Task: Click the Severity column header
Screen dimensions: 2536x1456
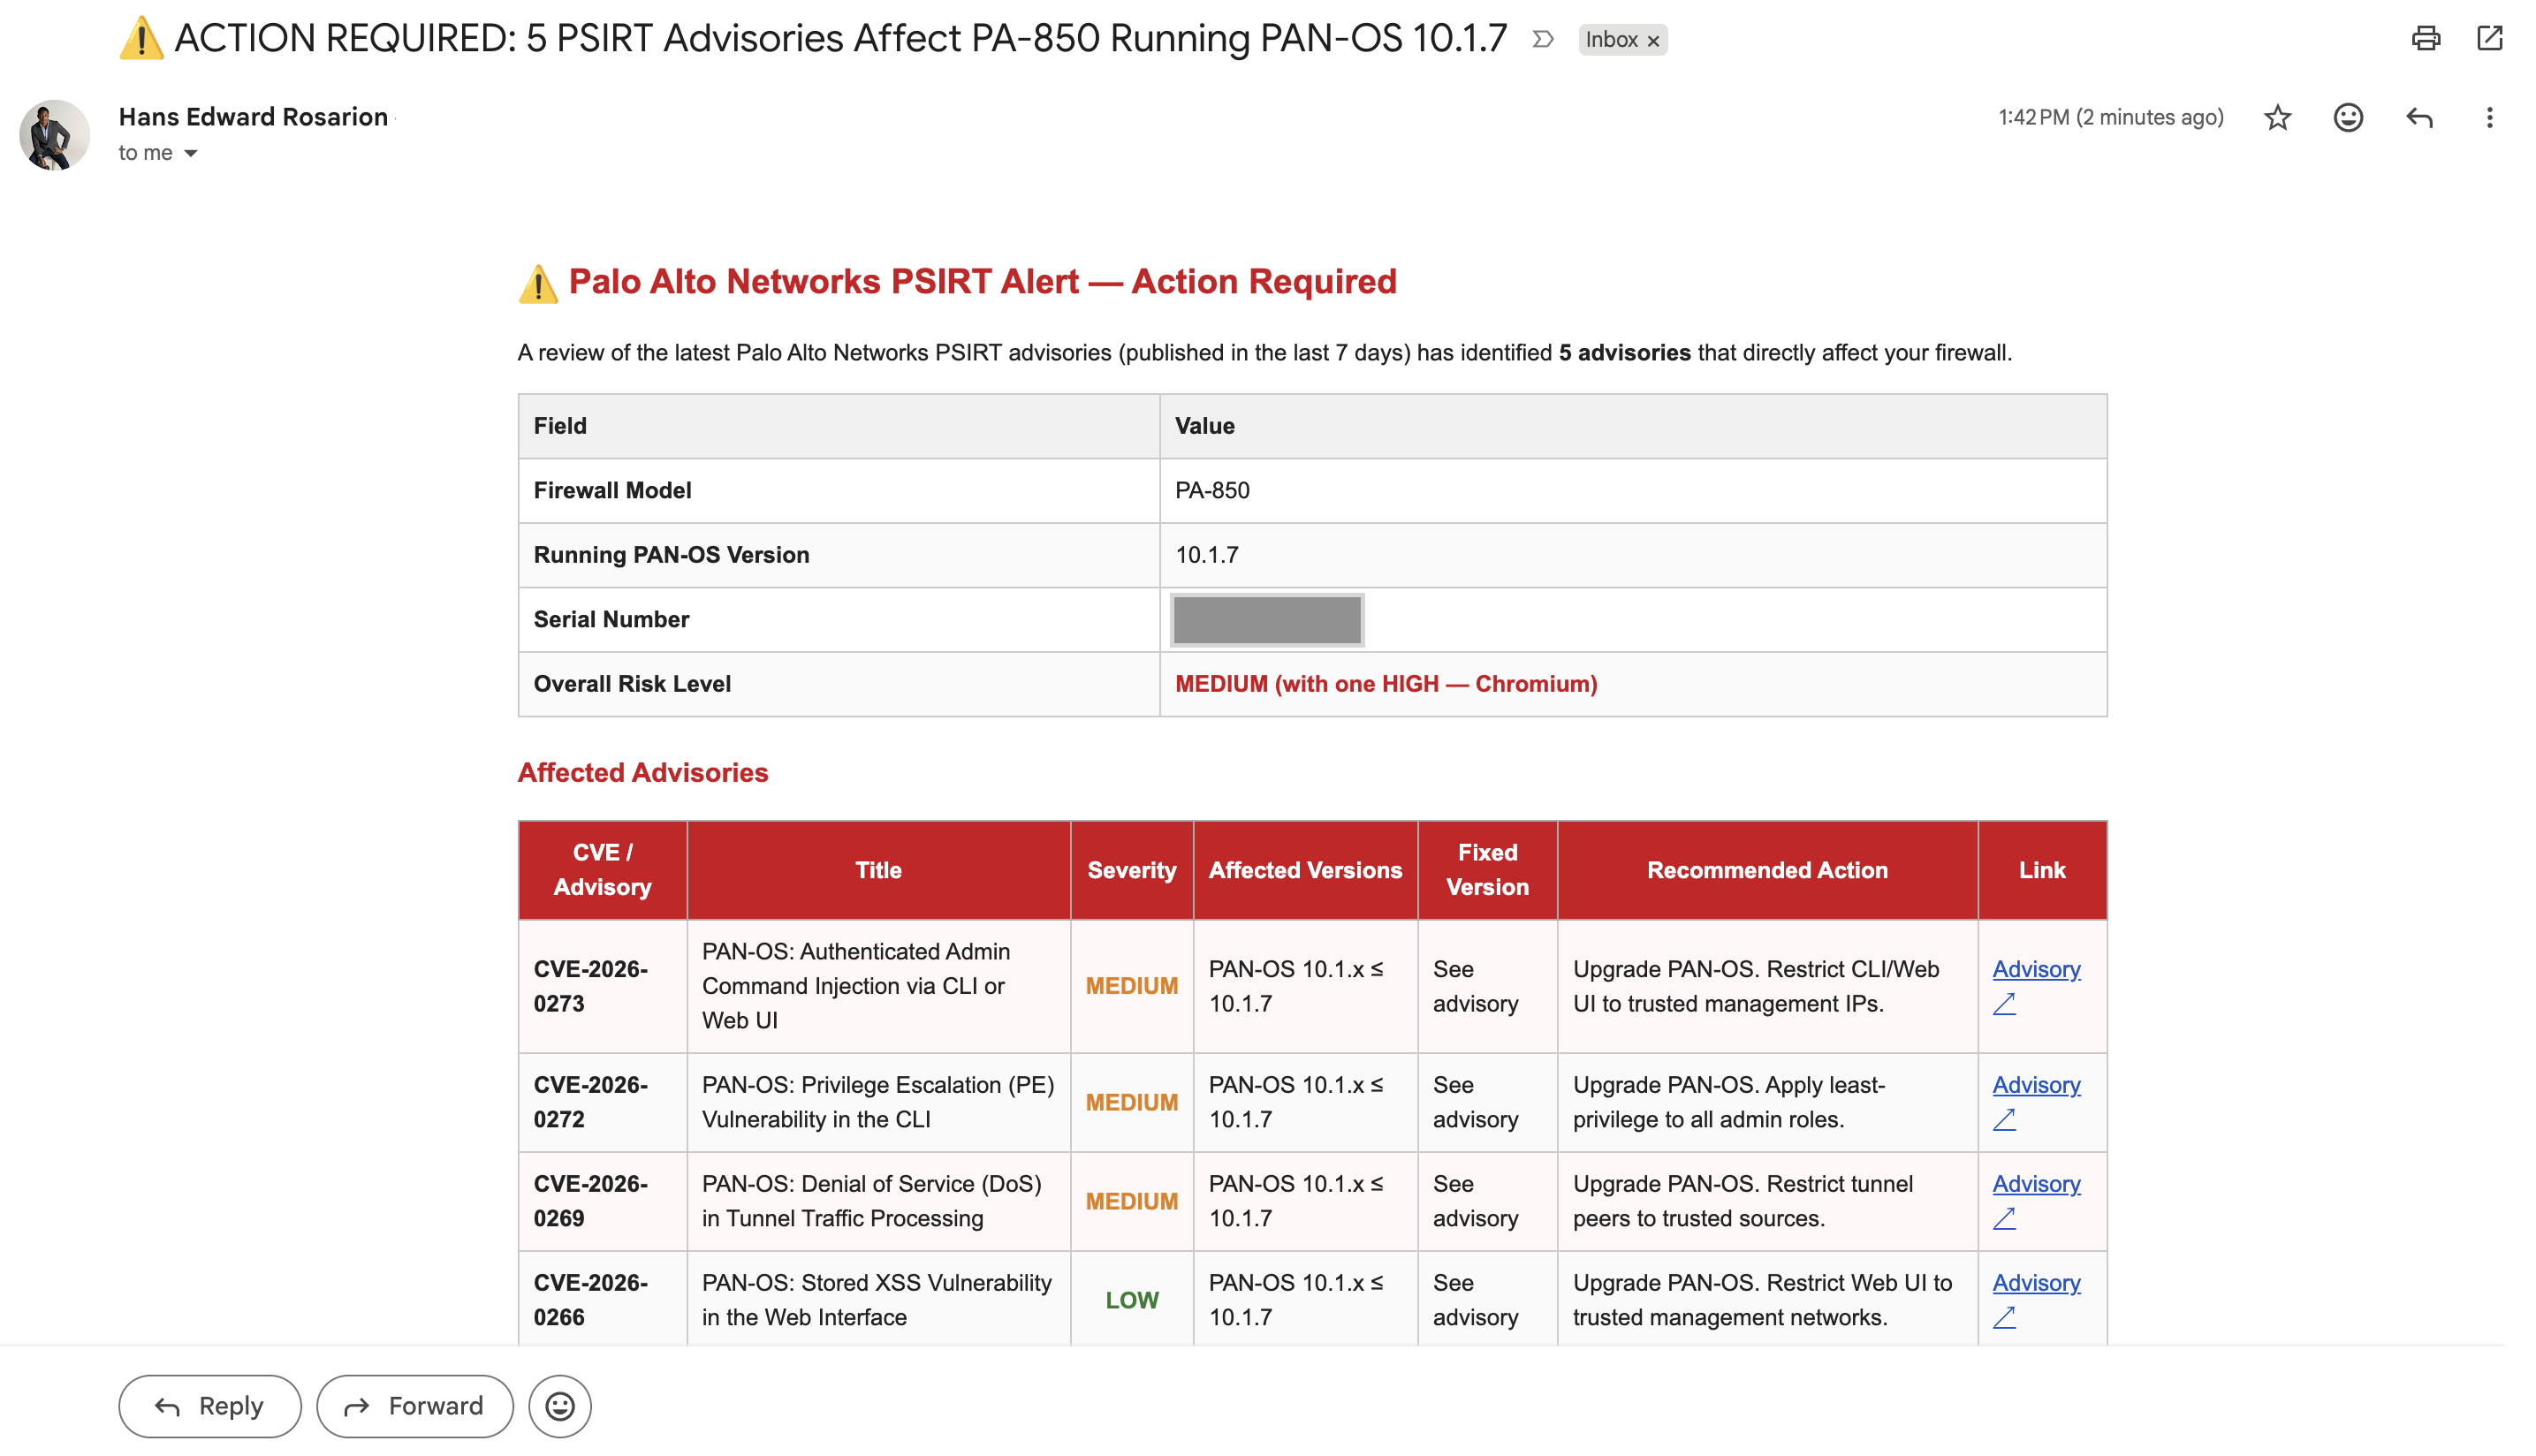Action: pos(1132,870)
